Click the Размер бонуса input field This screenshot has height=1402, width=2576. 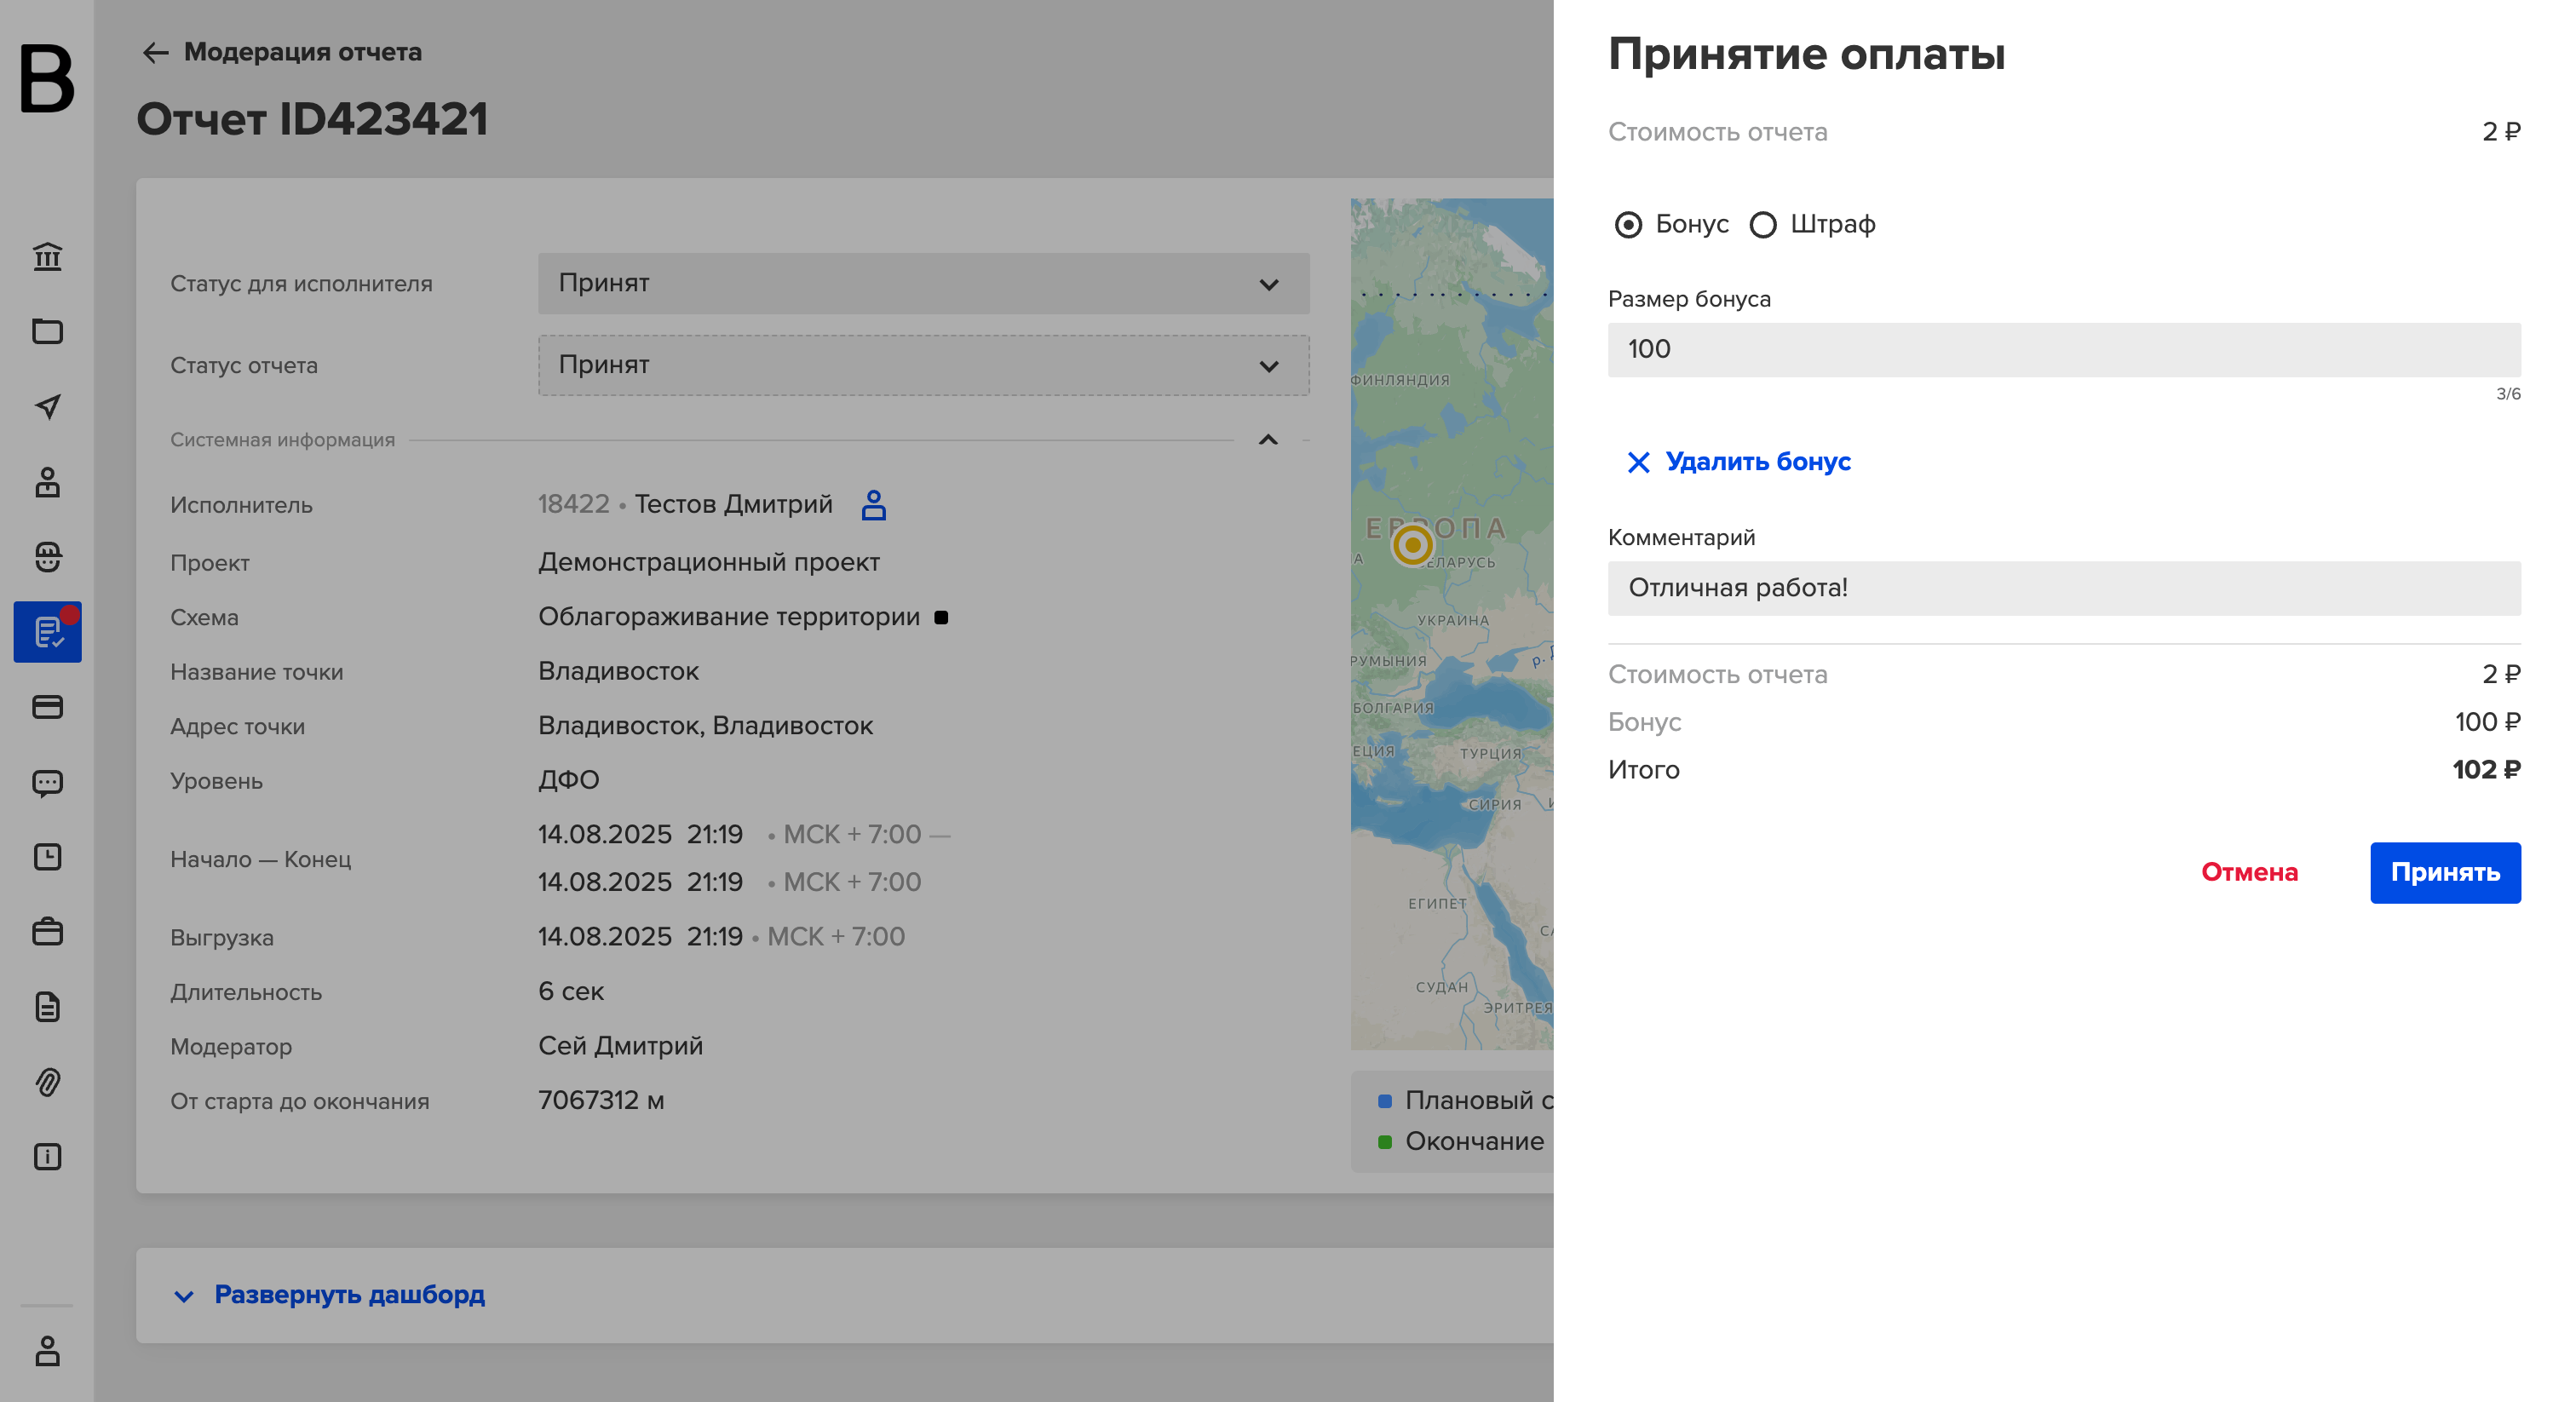point(2064,350)
